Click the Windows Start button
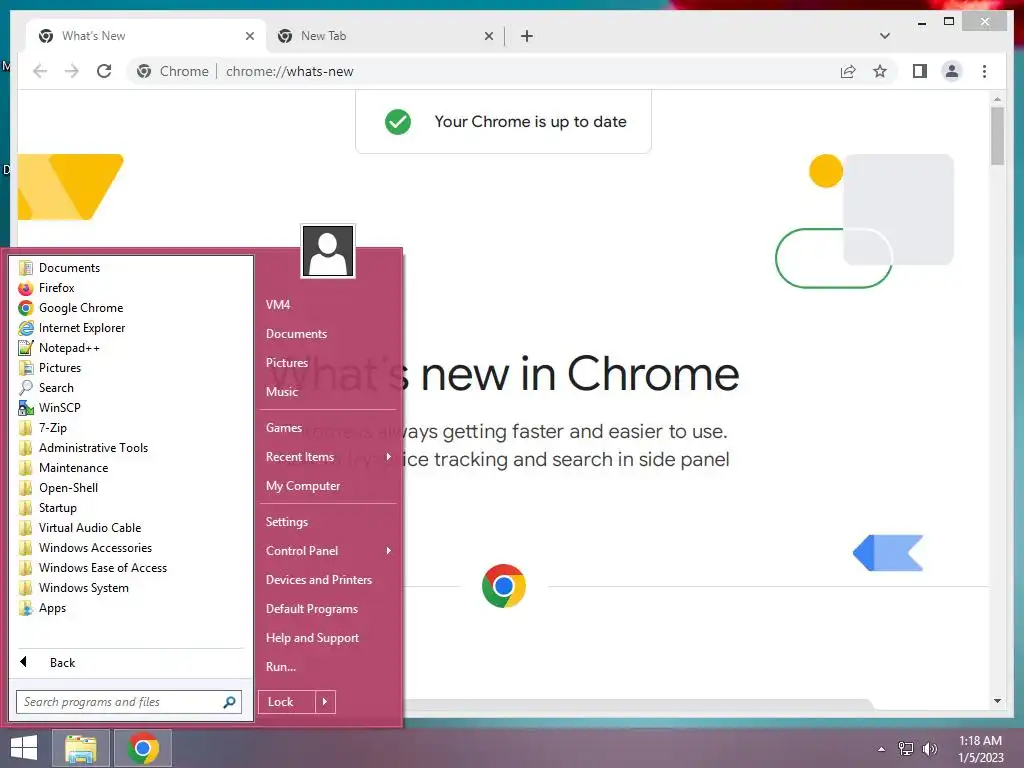This screenshot has width=1024, height=768. [x=24, y=748]
